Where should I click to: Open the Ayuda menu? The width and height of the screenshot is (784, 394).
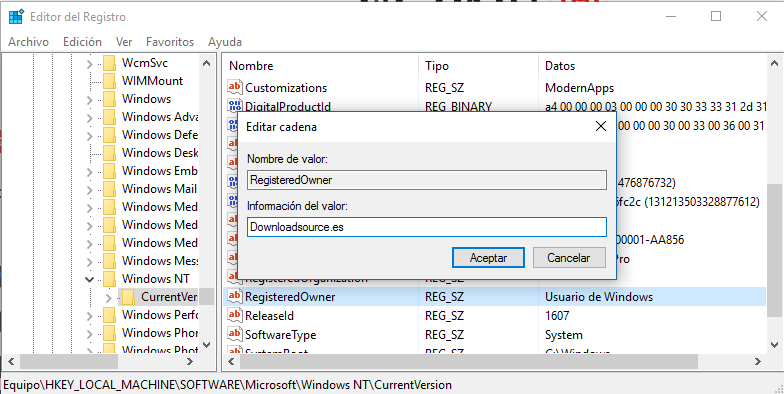coord(225,42)
